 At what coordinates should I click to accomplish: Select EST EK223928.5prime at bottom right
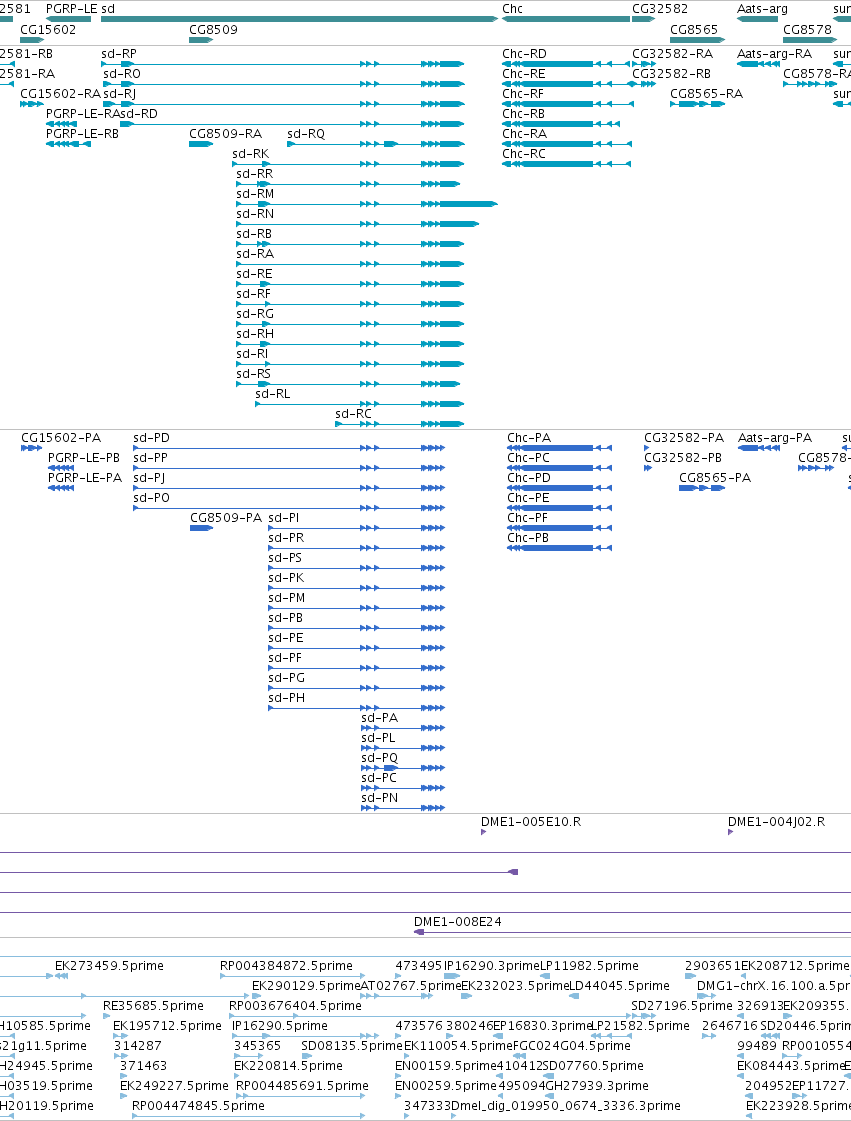751,1116
